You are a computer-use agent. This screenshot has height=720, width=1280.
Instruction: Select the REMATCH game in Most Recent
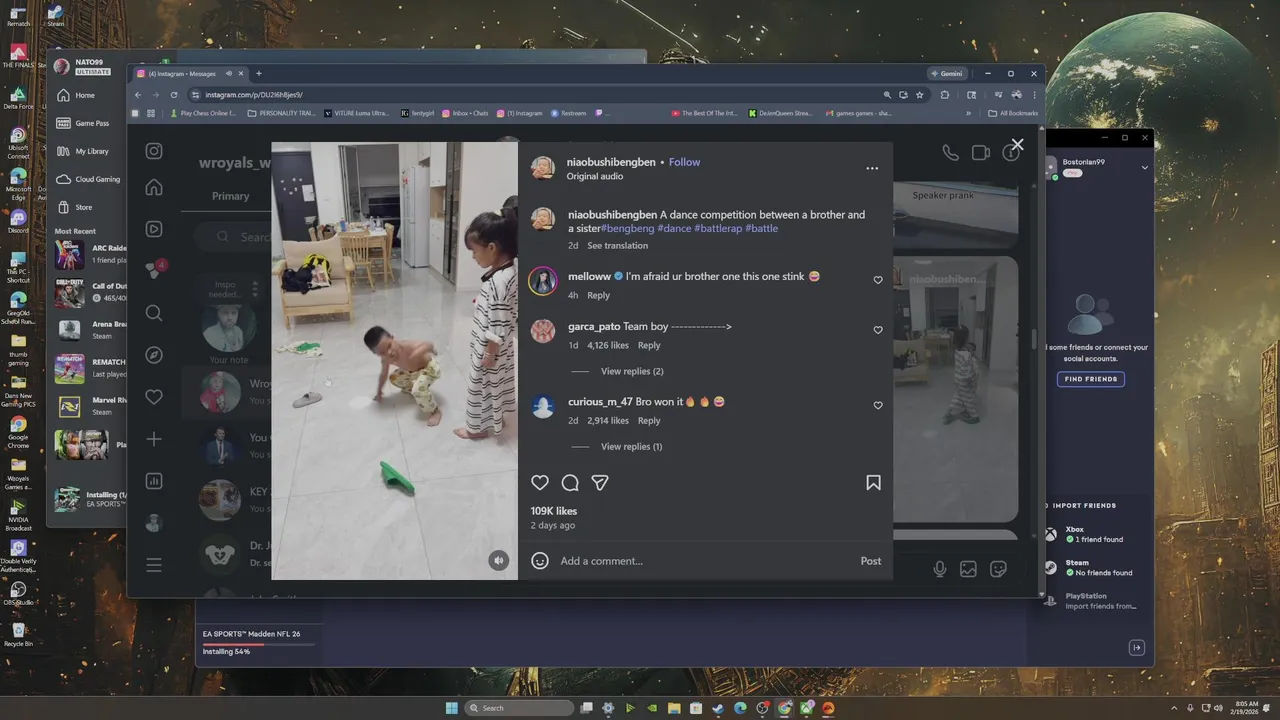click(90, 367)
